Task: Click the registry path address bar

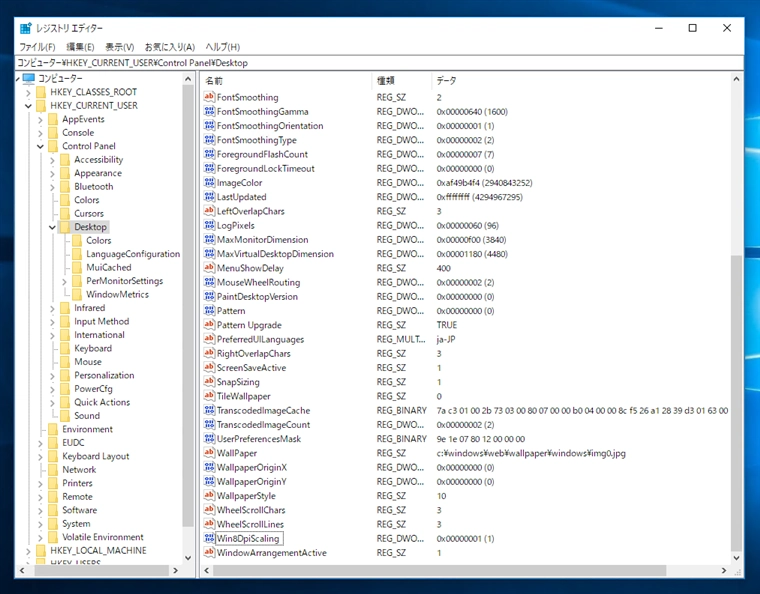Action: coord(380,63)
